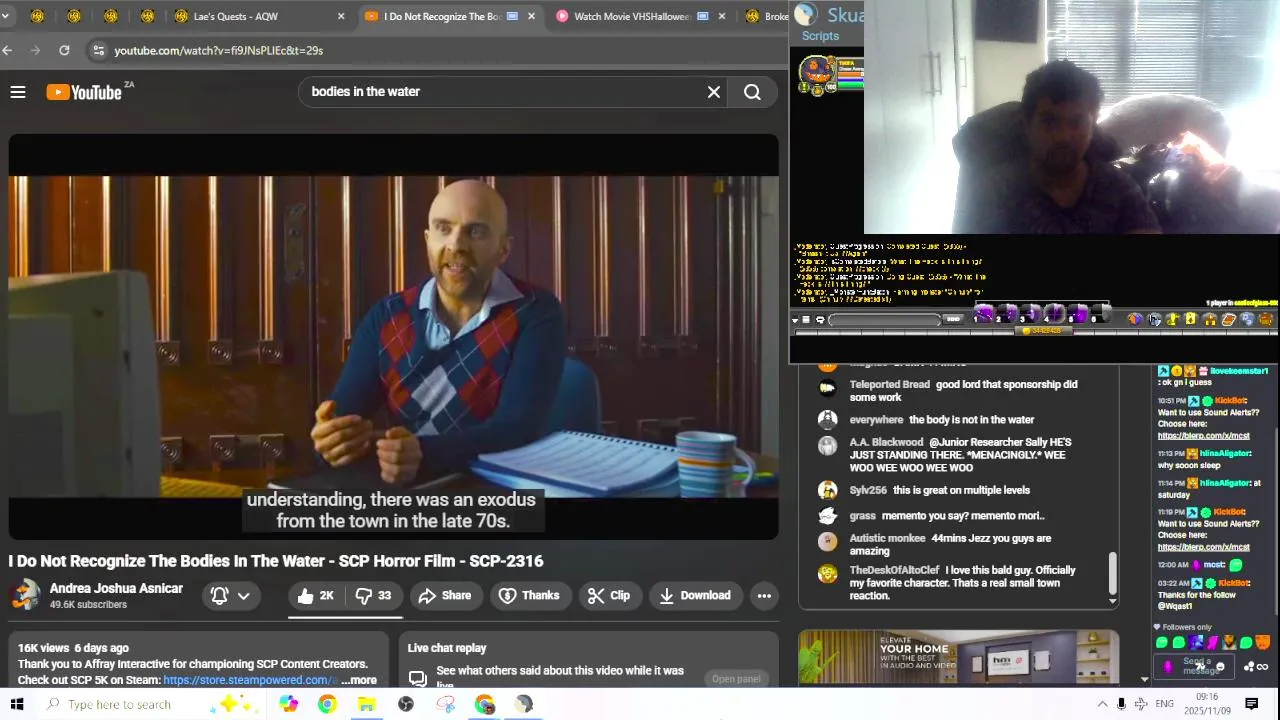Switch to the Broke... browser tab
Screen dimensions: 1280x720
tap(767, 16)
